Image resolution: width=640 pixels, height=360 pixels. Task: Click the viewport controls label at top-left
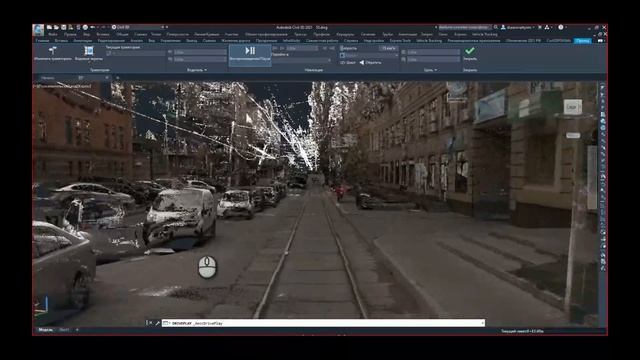[62, 86]
